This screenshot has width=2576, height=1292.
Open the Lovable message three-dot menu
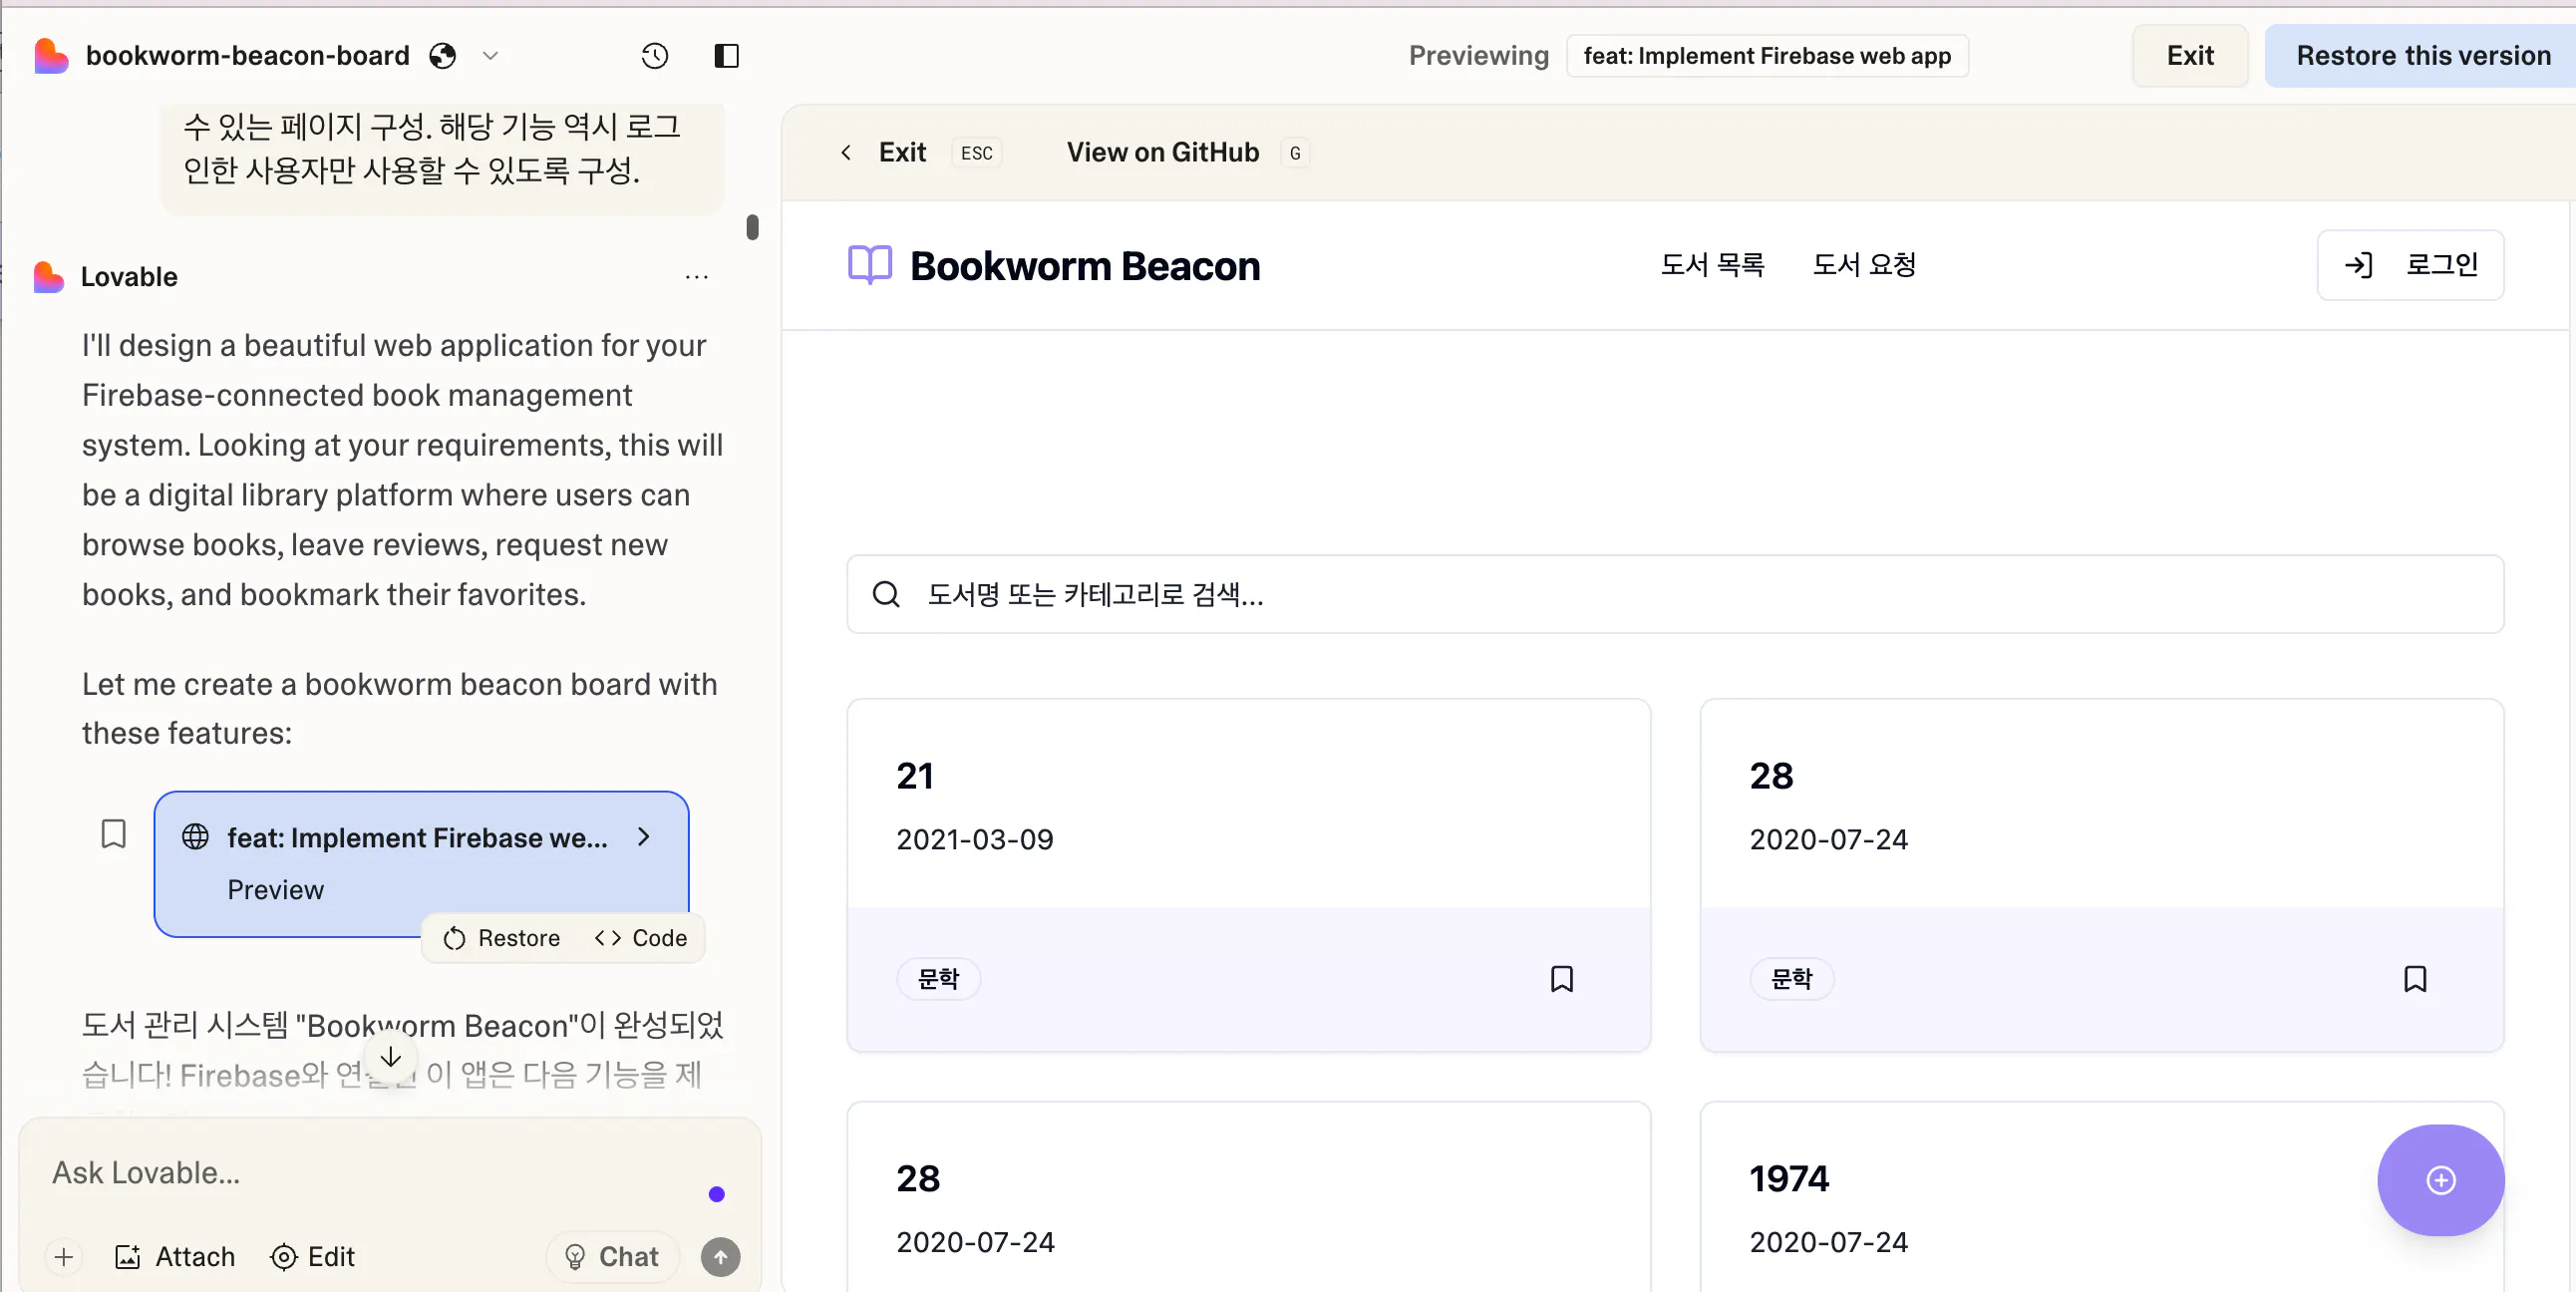pos(697,277)
